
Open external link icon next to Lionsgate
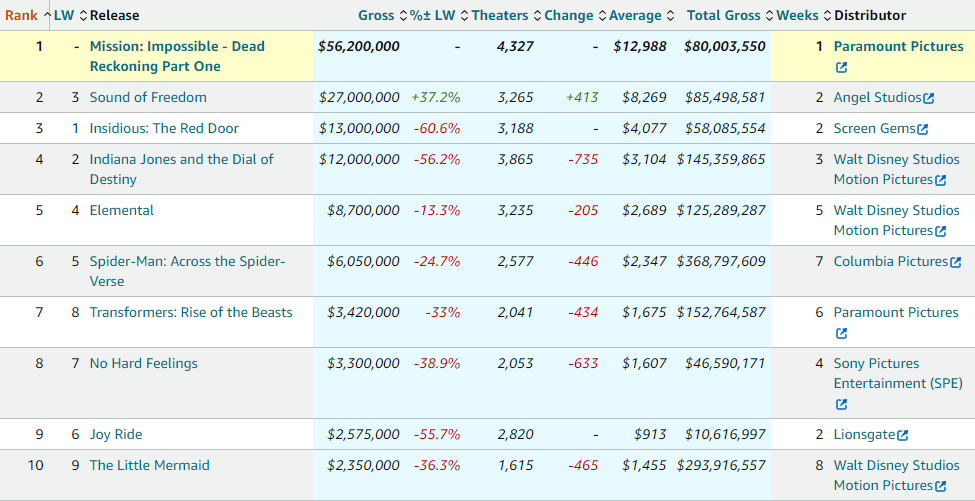pos(903,435)
